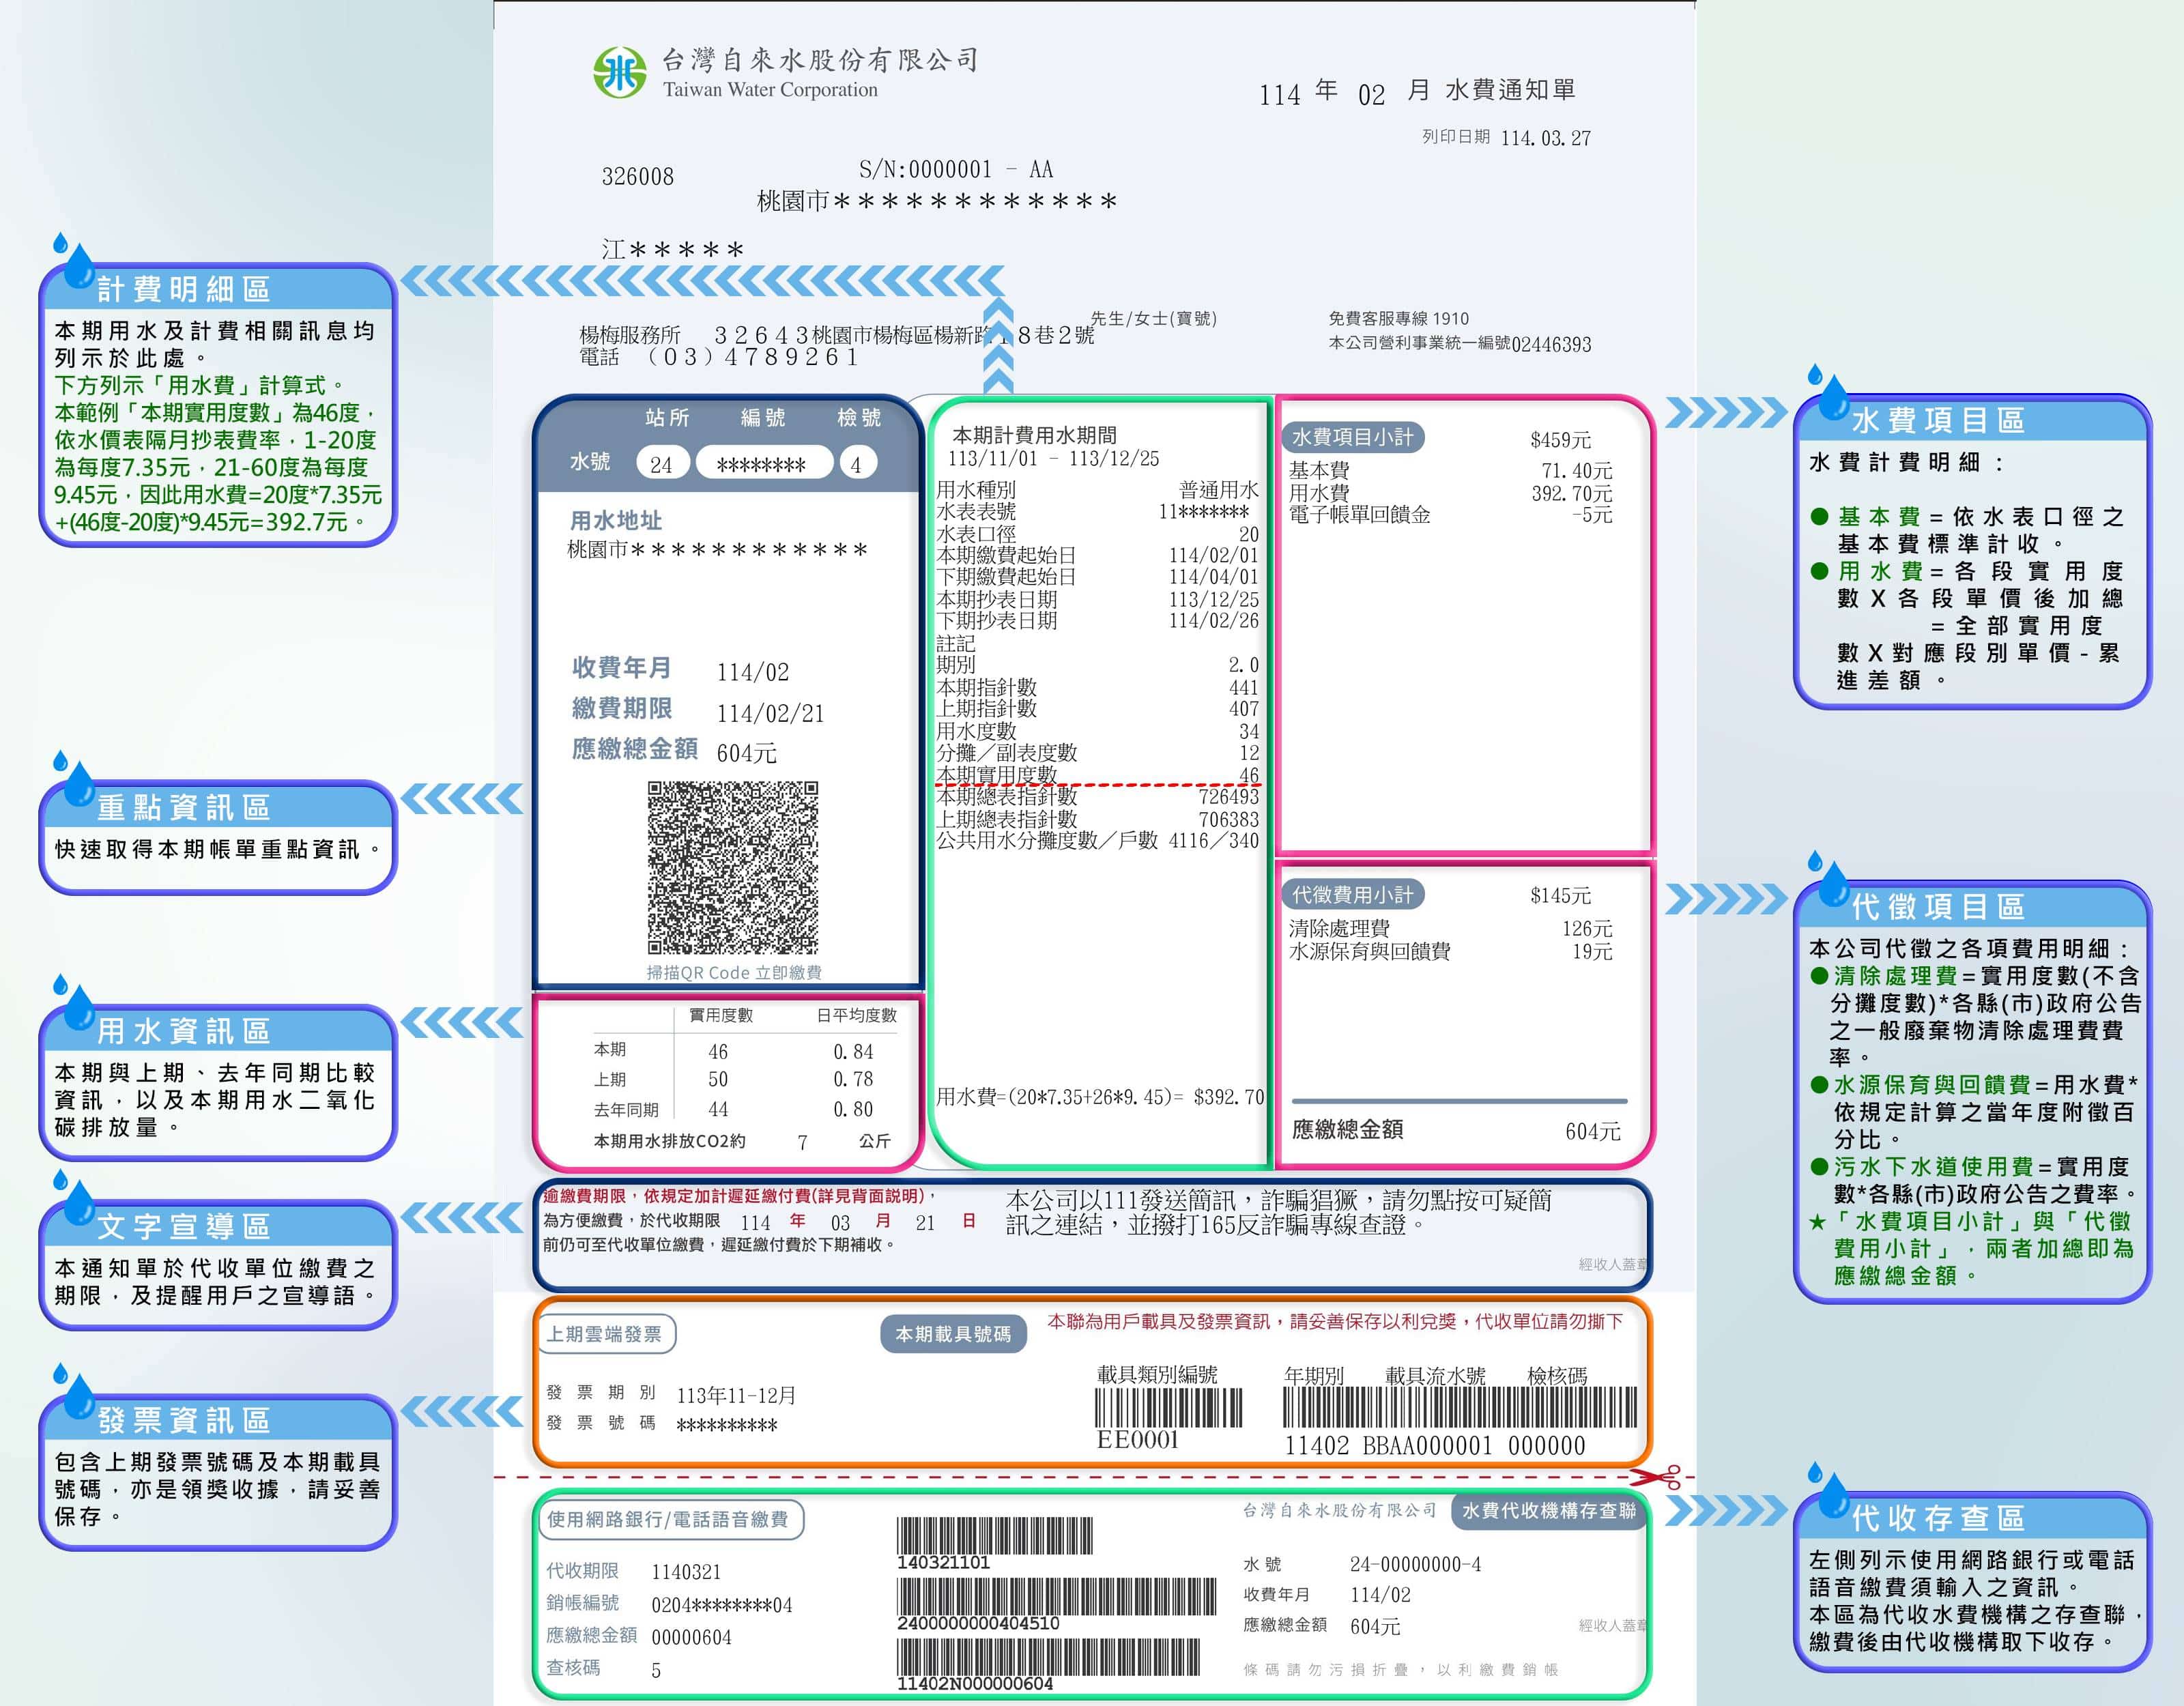The image size is (2184, 1706).
Task: Click the stub 水號 24-00000000-4
Action: coord(1415,1564)
